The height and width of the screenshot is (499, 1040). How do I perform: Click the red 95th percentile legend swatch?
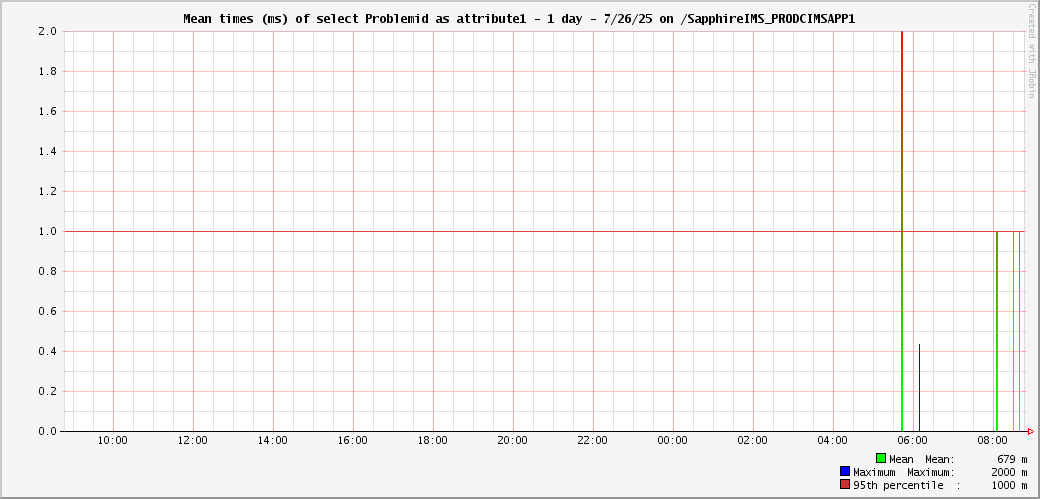pos(844,484)
